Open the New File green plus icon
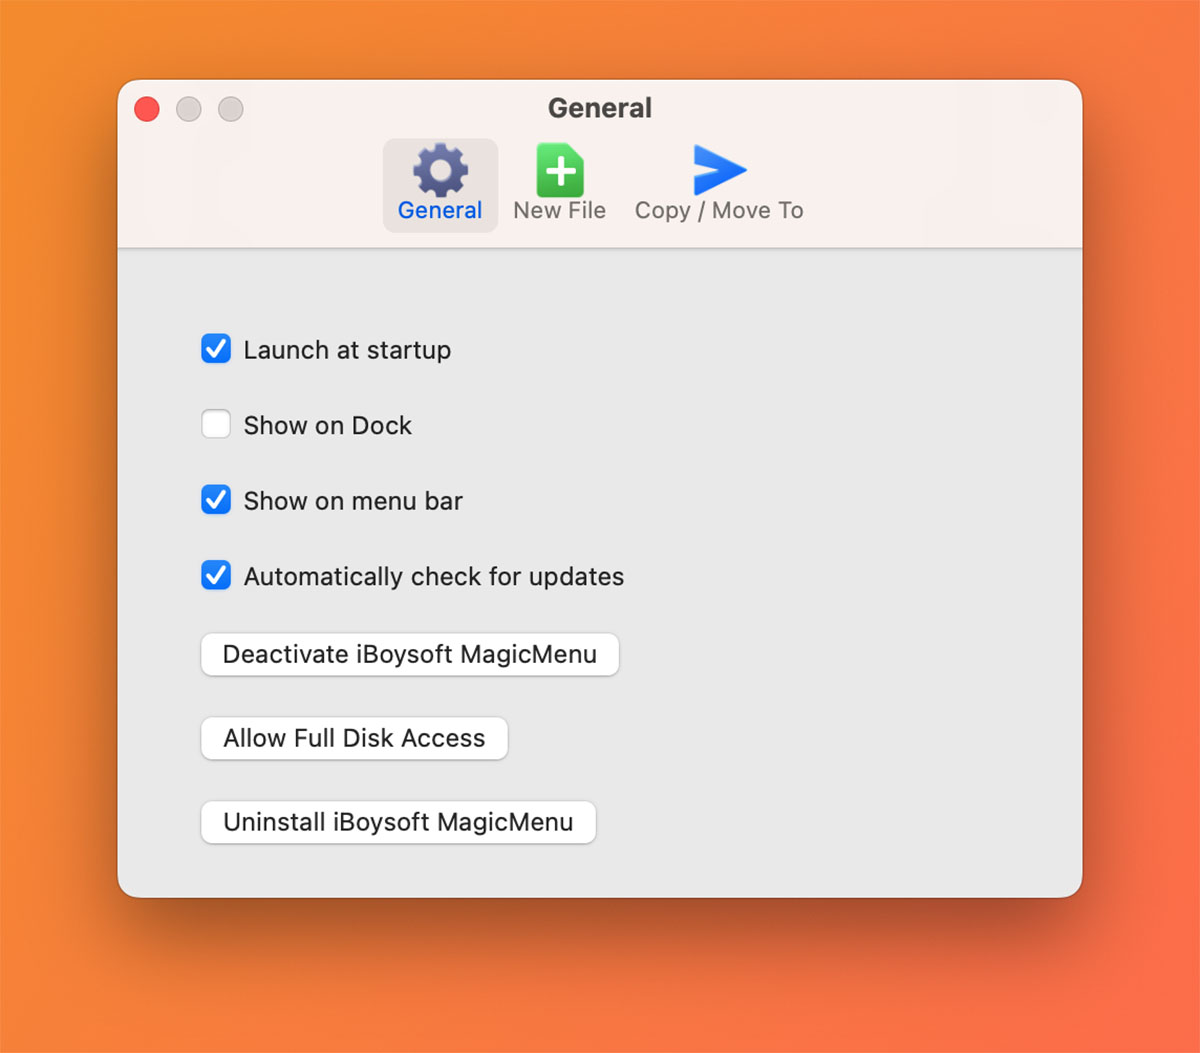This screenshot has width=1200, height=1053. pos(560,170)
